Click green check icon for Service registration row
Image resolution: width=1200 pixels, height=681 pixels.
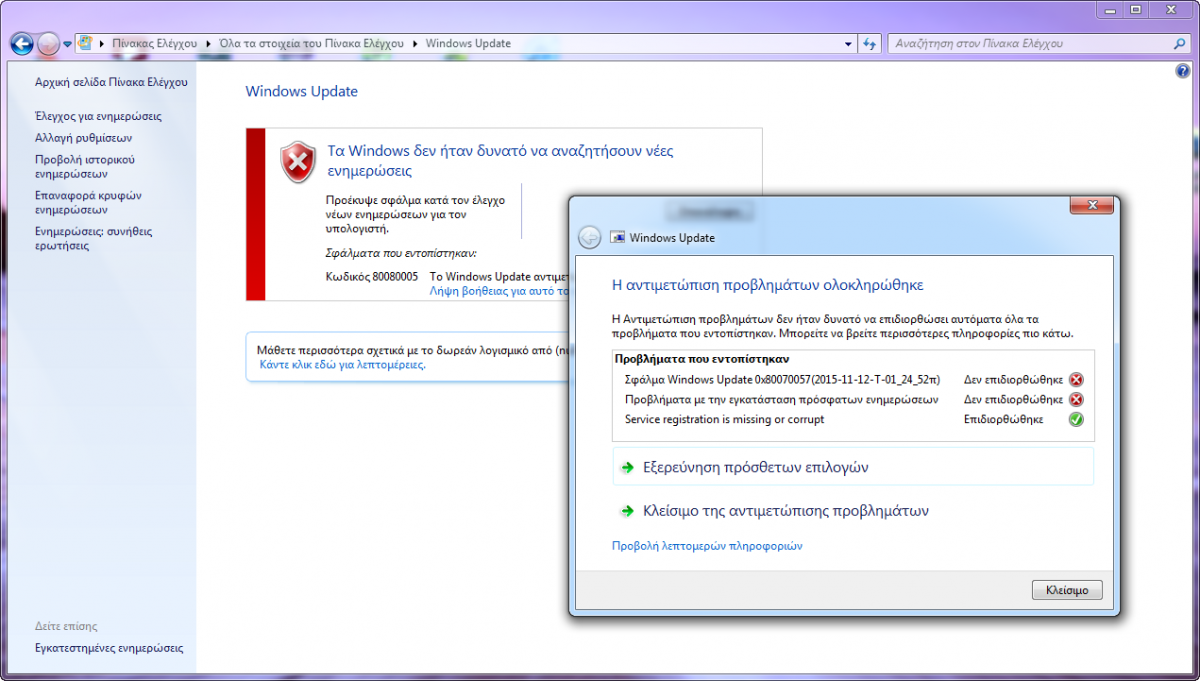(1076, 420)
